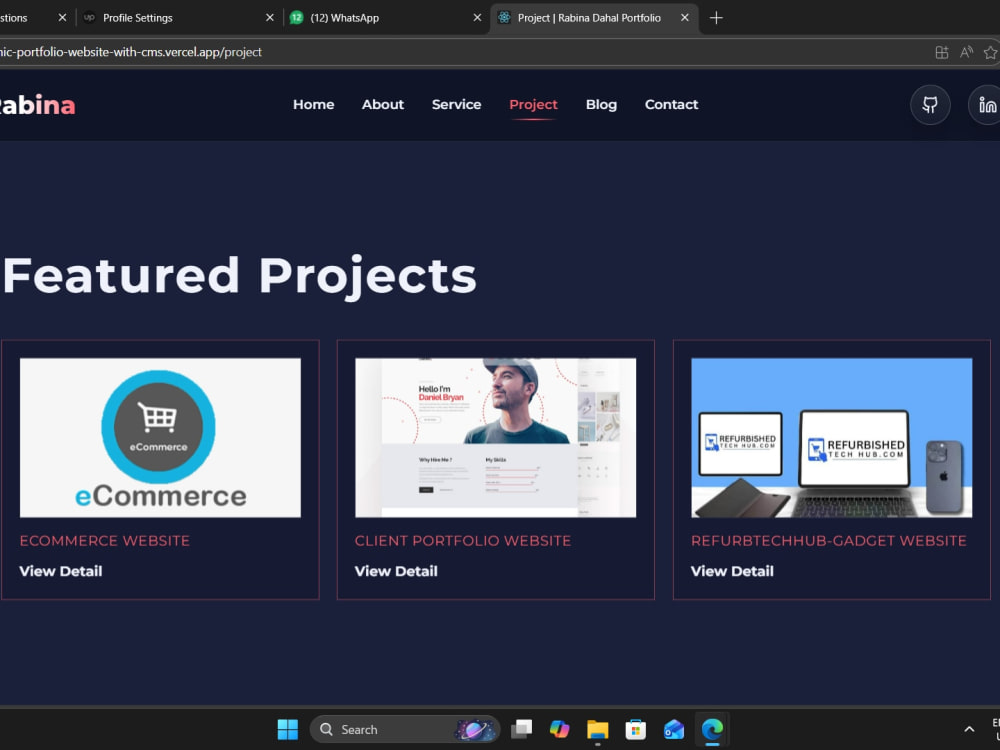Open the About page
Viewport: 1000px width, 750px height.
(383, 105)
